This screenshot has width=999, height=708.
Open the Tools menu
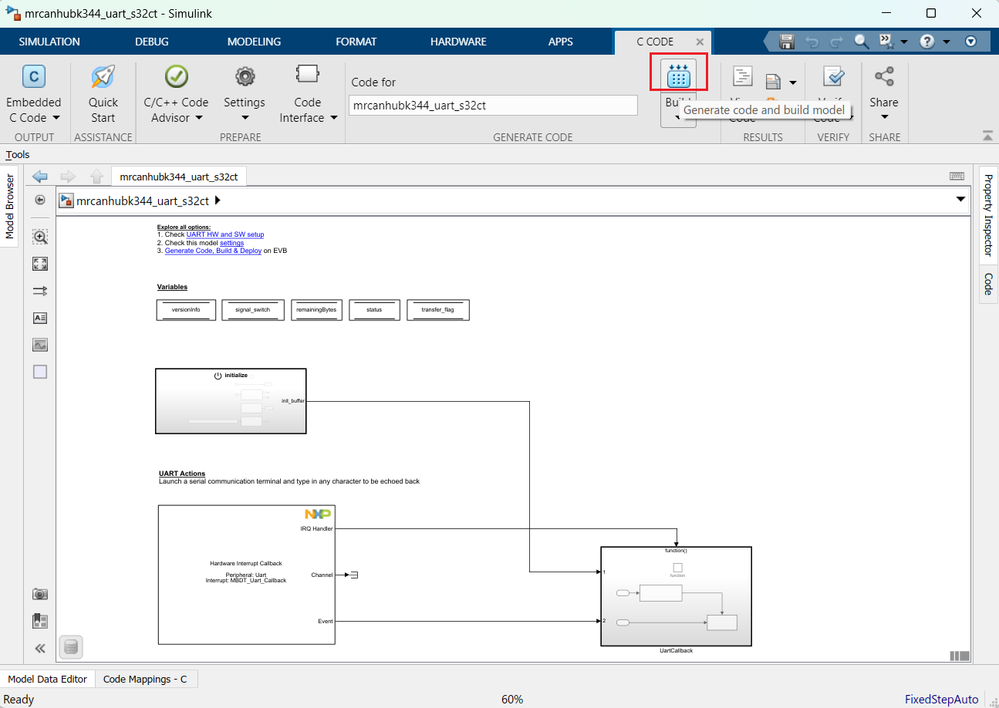tap(18, 154)
